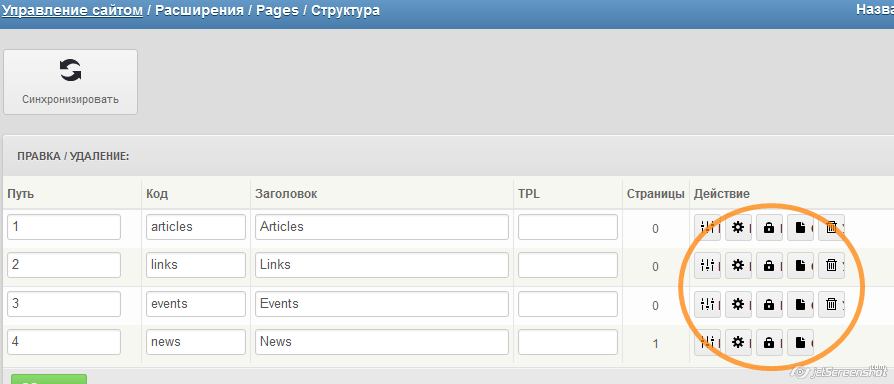The height and width of the screenshot is (384, 894).
Task: Focus the Путь field containing 3
Action: (64, 304)
